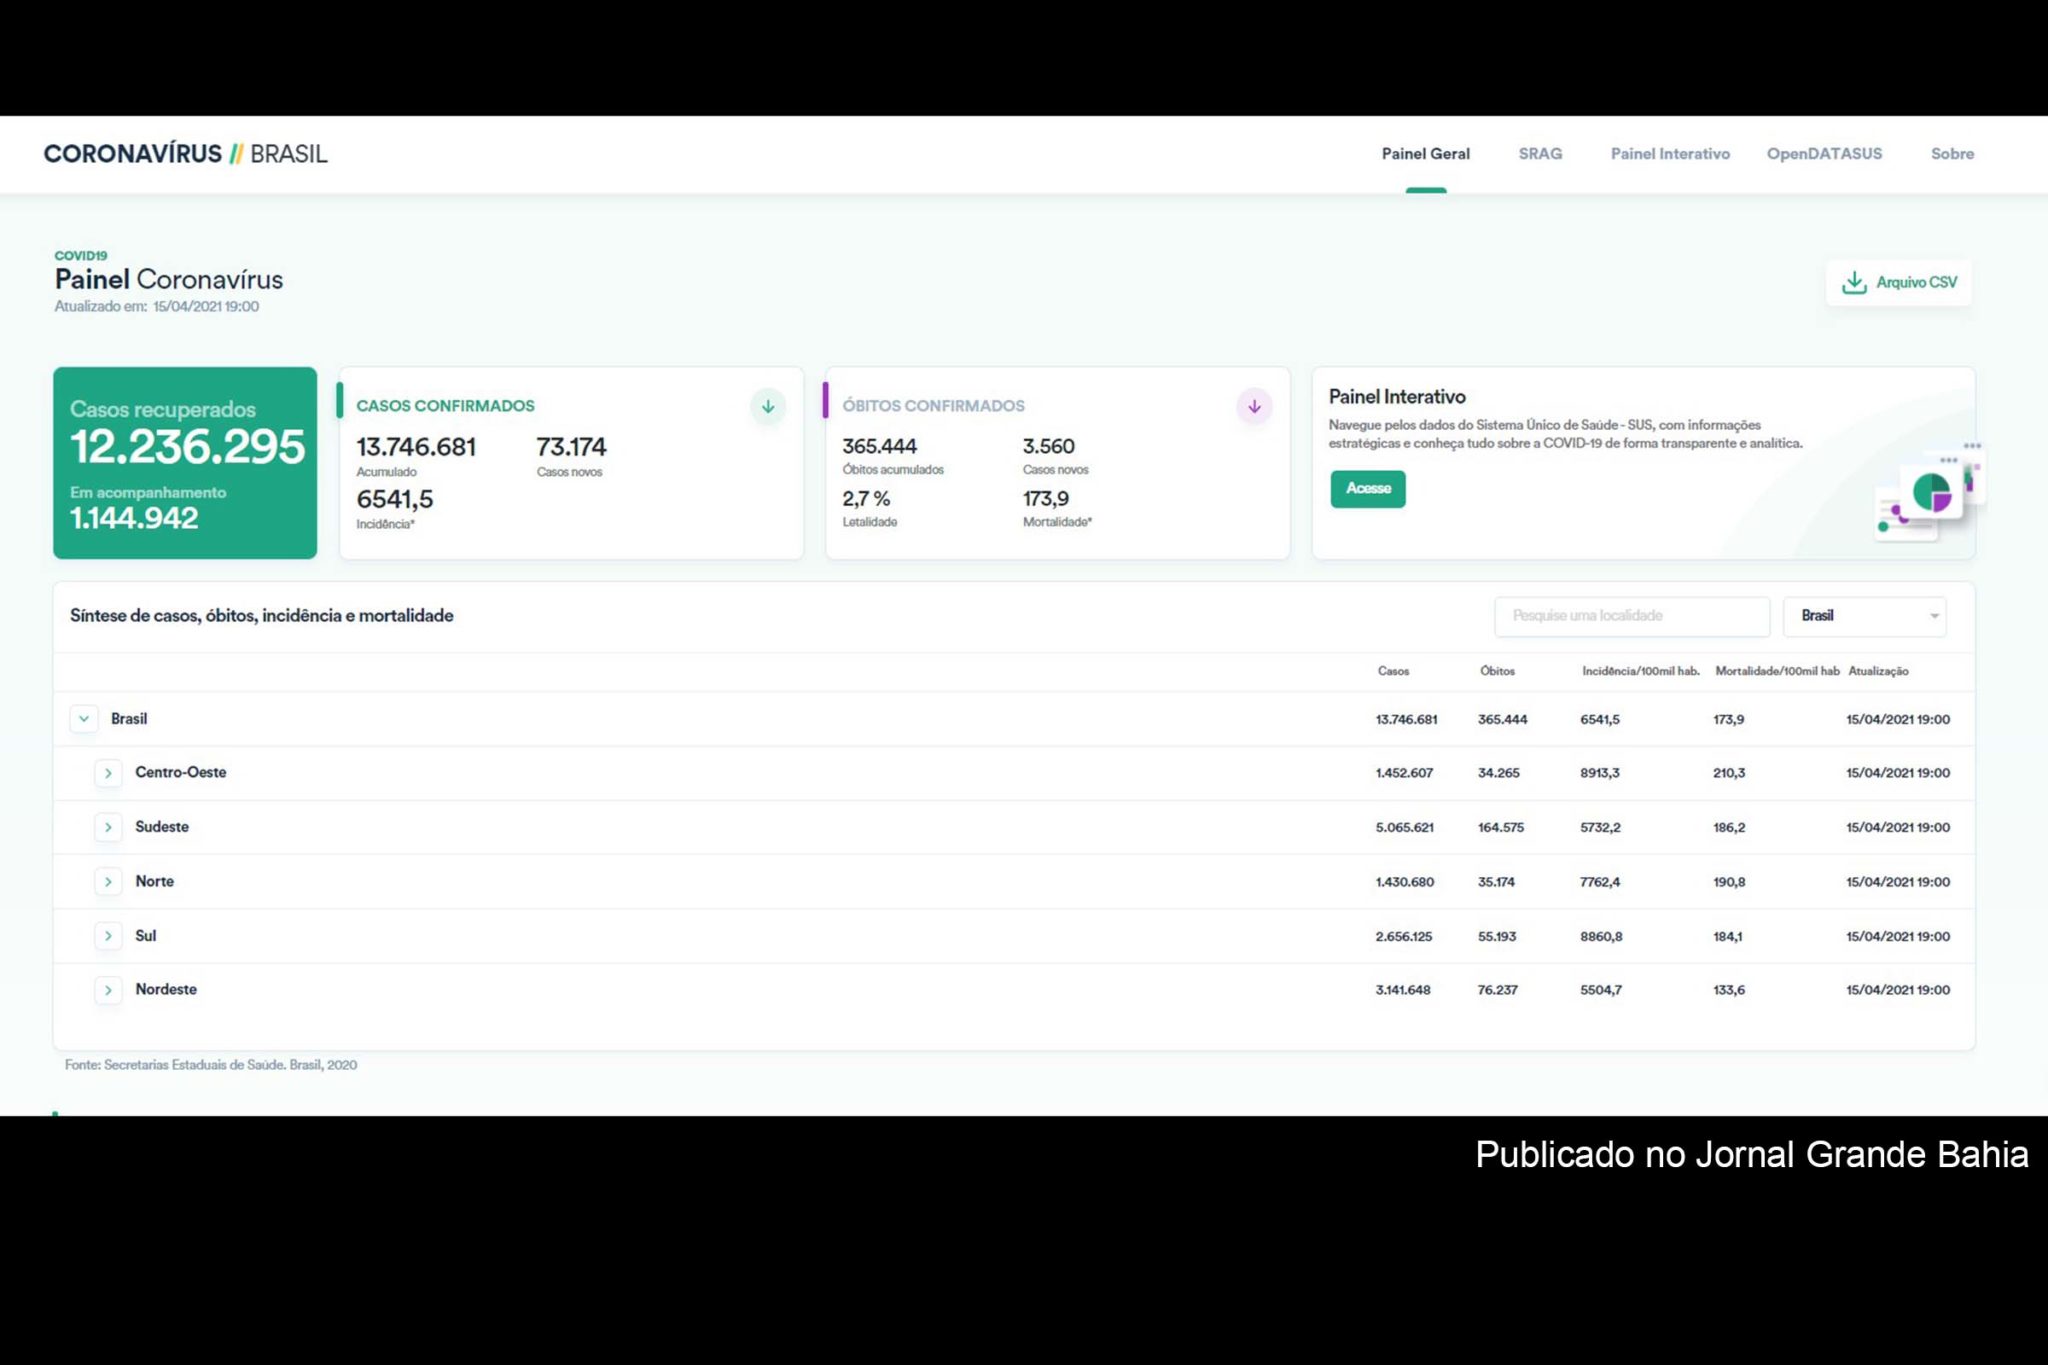The height and width of the screenshot is (1365, 2048).
Task: Expand the Centro-Oeste region row
Action: point(108,773)
